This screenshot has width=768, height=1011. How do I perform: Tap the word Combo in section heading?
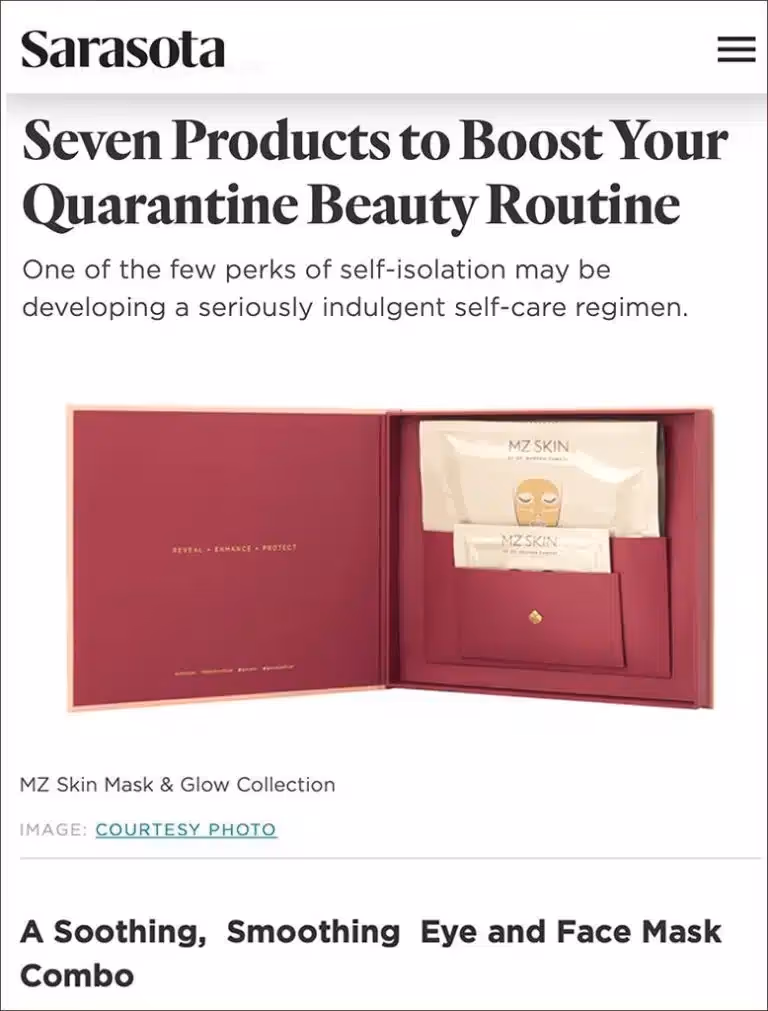(x=77, y=975)
